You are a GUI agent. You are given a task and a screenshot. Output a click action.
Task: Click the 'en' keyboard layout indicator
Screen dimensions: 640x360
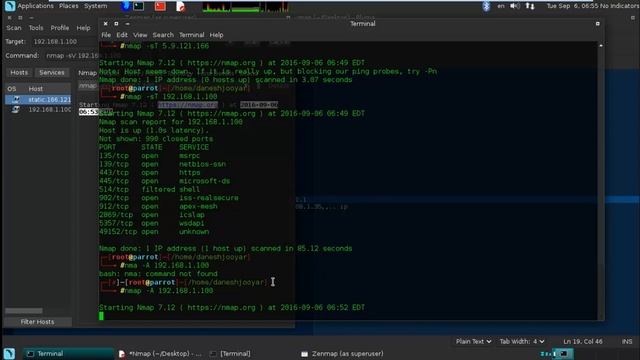(500, 6)
